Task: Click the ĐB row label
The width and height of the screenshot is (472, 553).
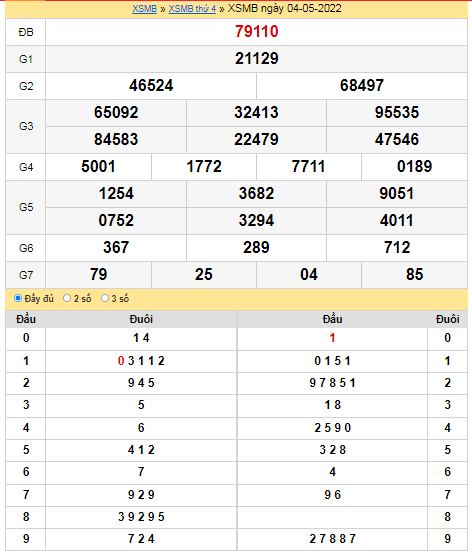Action: (26, 32)
